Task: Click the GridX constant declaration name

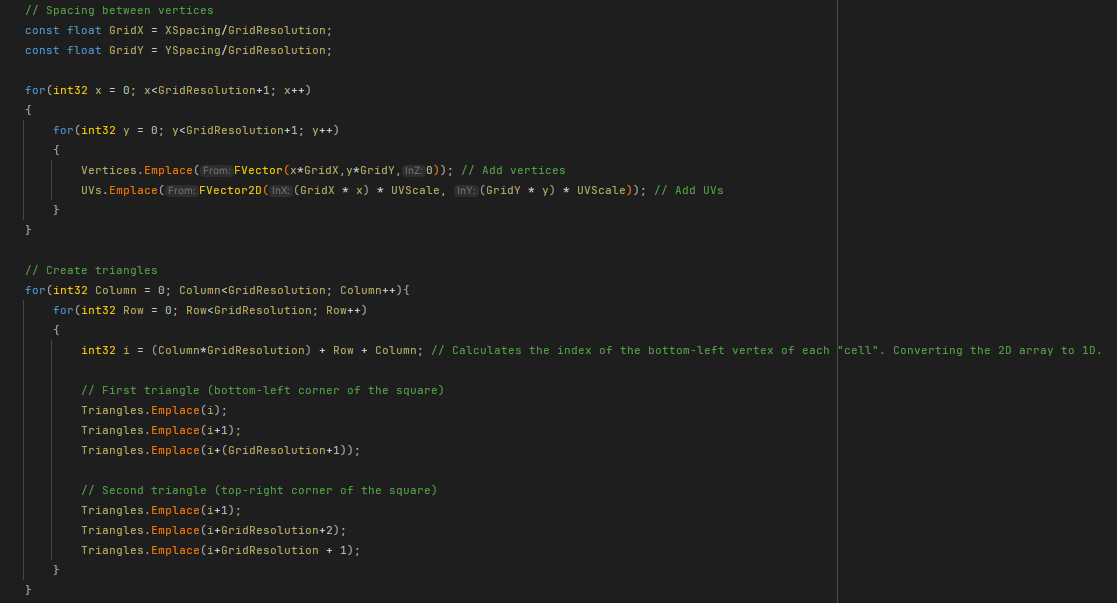Action: point(126,30)
